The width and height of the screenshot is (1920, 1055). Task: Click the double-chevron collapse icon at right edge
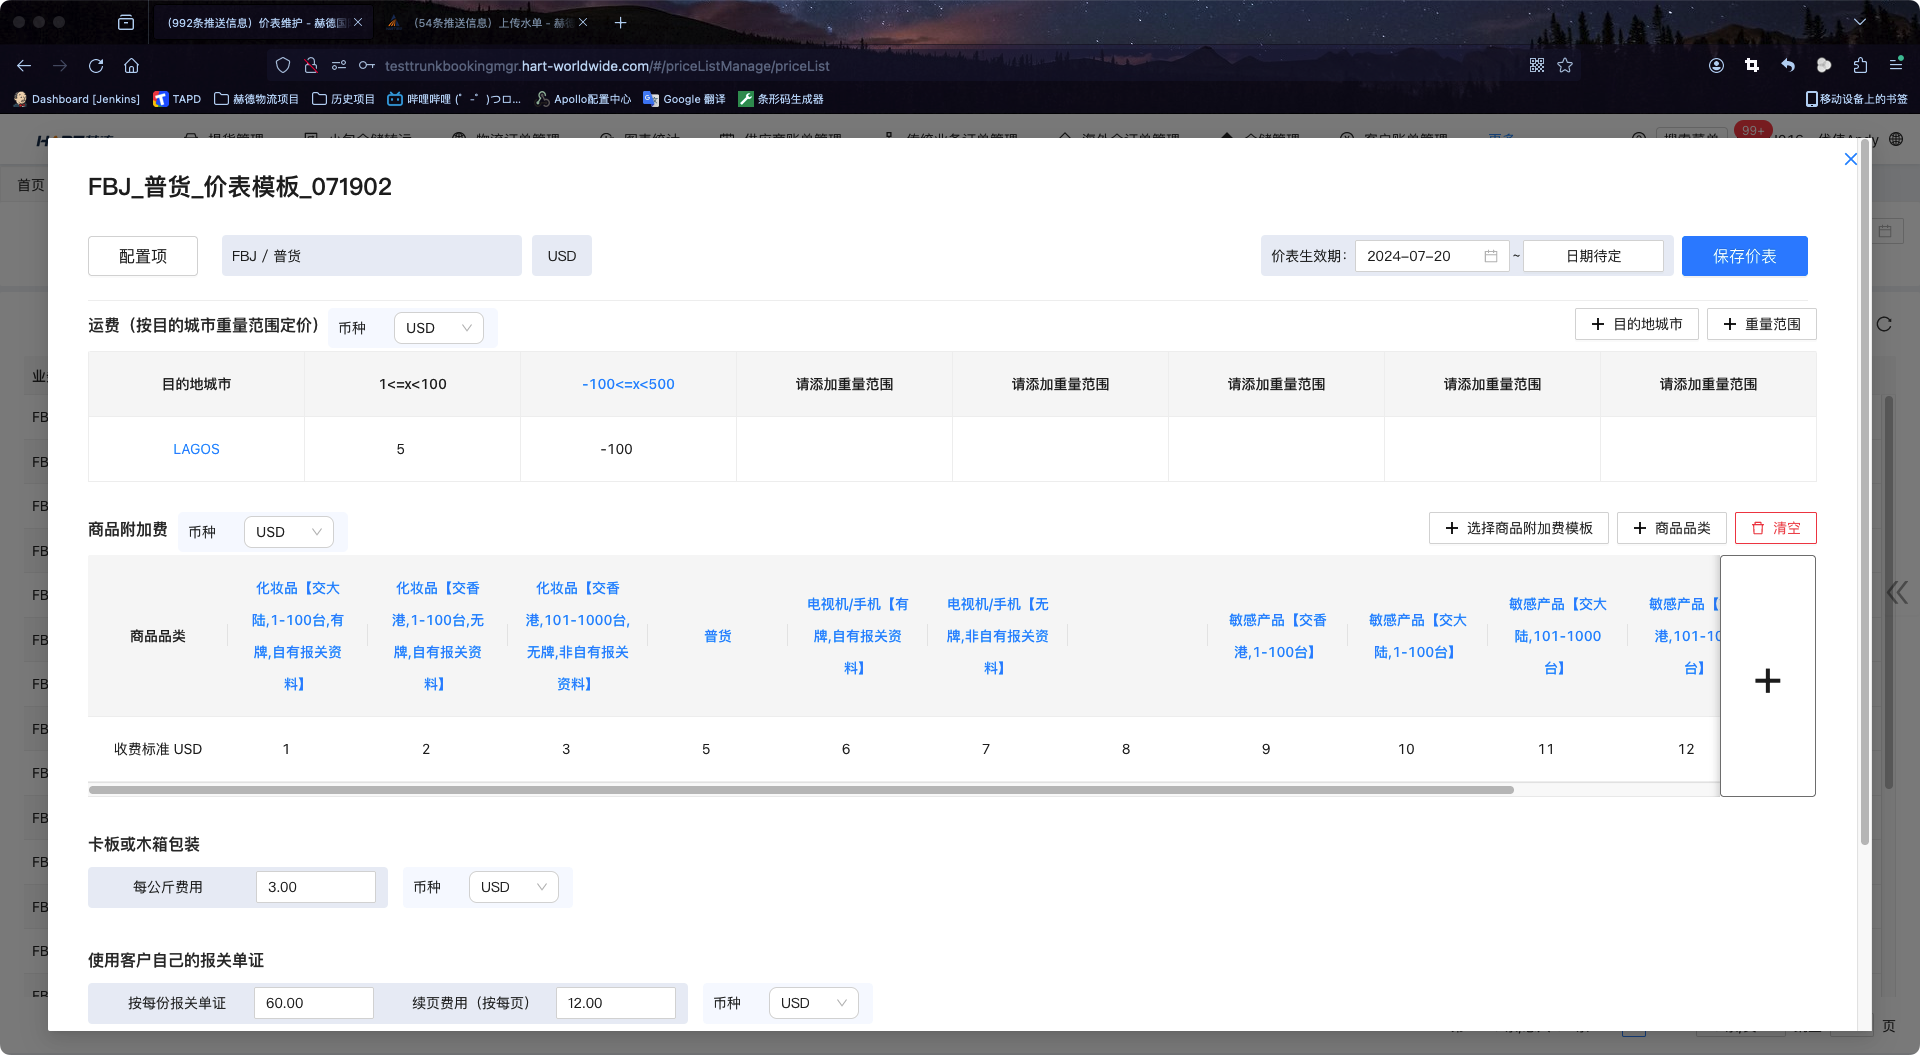pos(1896,592)
